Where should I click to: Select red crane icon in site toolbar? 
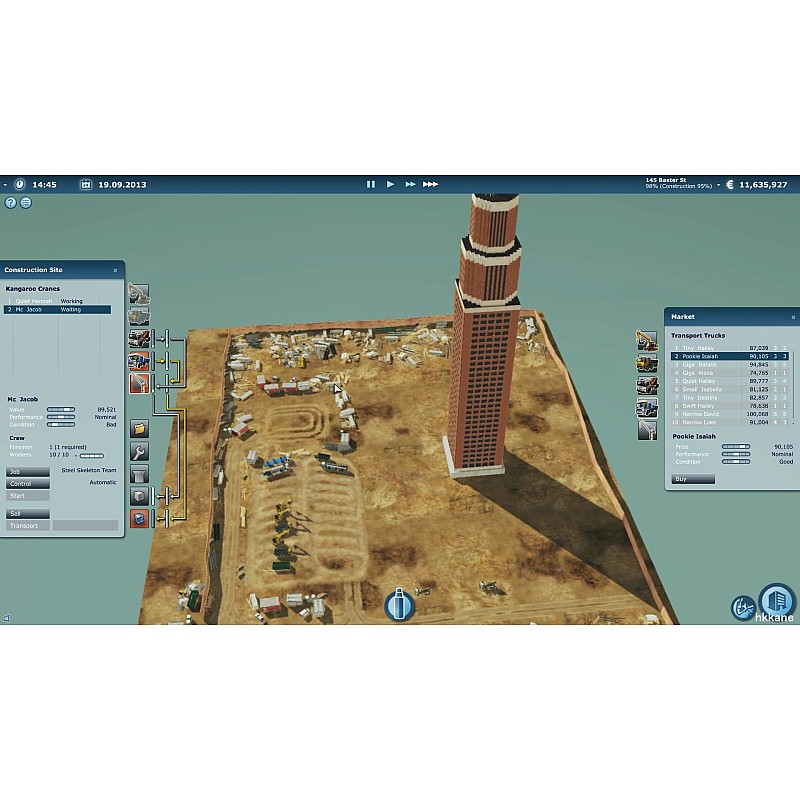point(139,383)
